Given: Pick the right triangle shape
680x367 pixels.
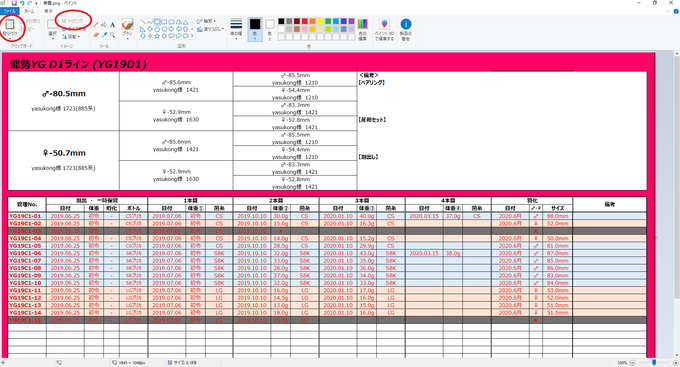Looking at the screenshot, I should (143, 29).
